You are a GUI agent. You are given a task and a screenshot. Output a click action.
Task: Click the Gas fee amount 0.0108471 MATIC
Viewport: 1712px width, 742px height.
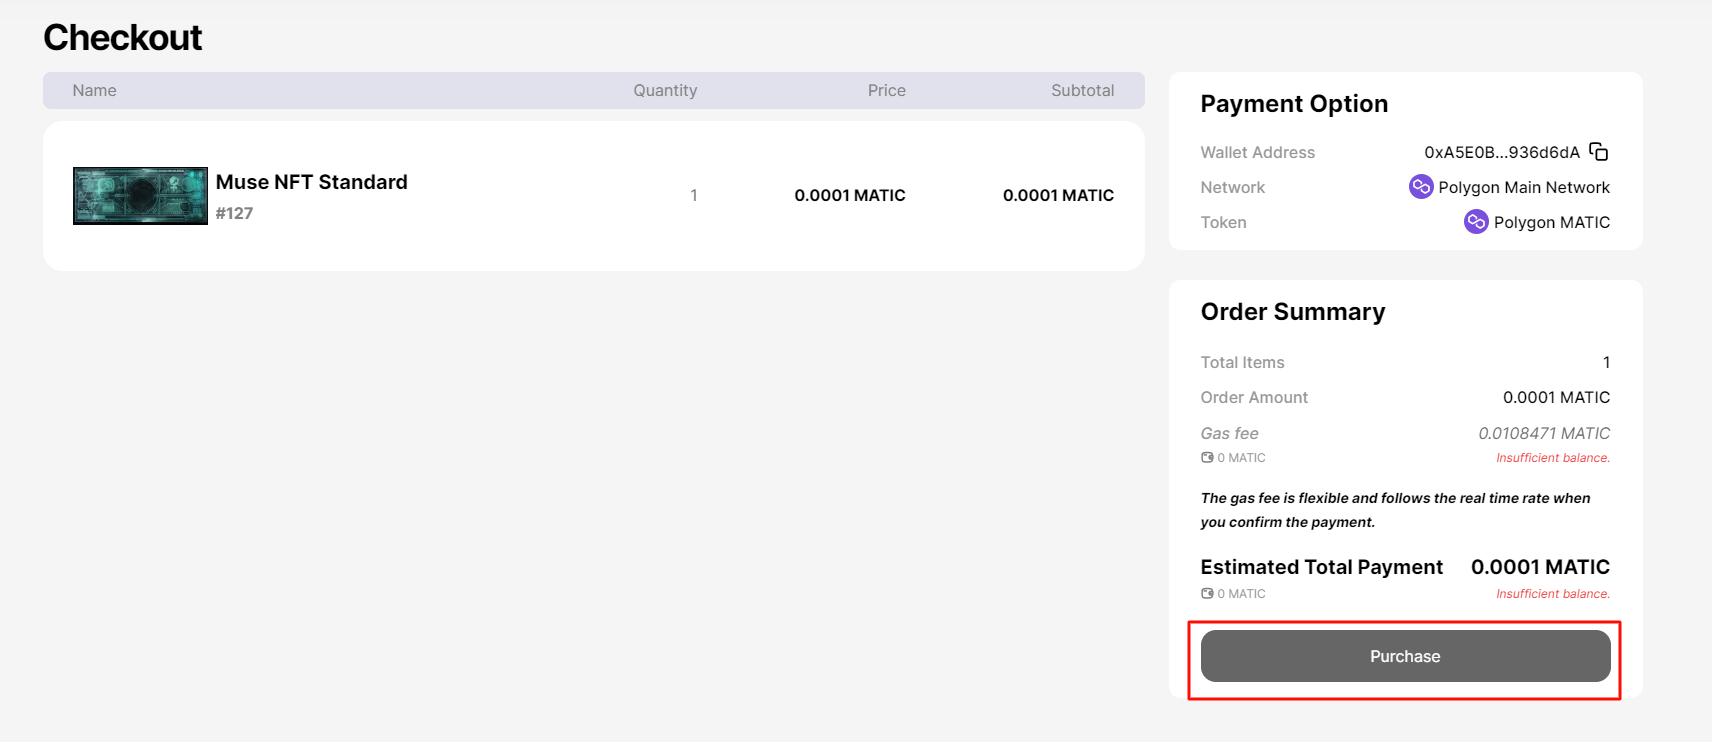coord(1544,433)
